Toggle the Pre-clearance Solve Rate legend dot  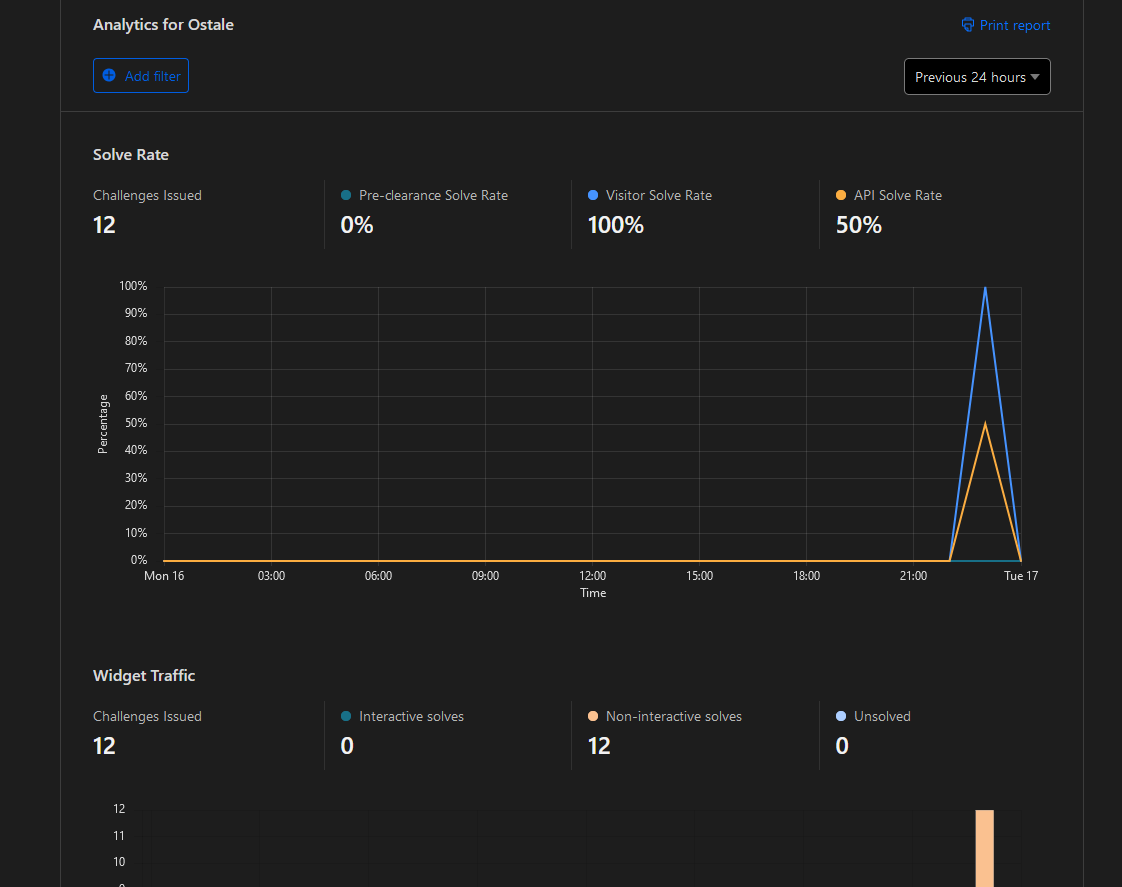pyautogui.click(x=346, y=195)
